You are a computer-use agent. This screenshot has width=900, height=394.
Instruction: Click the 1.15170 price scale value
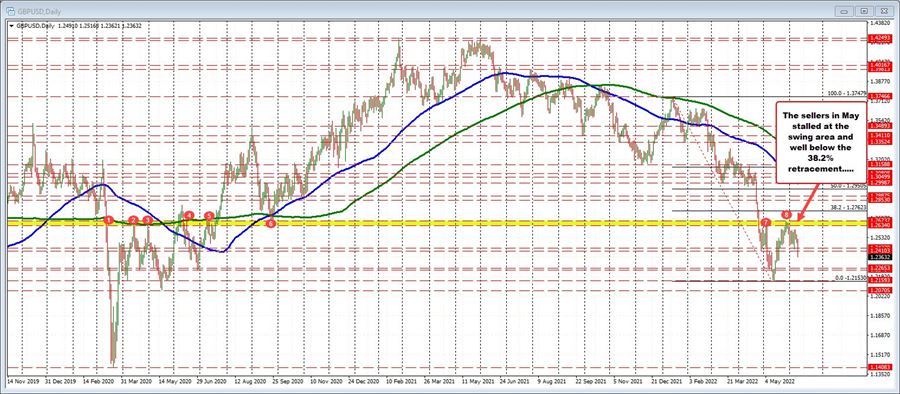tap(879, 354)
